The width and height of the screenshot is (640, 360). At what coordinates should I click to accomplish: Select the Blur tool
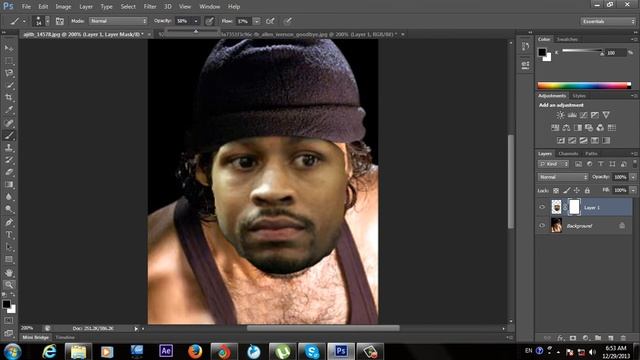tap(9, 197)
